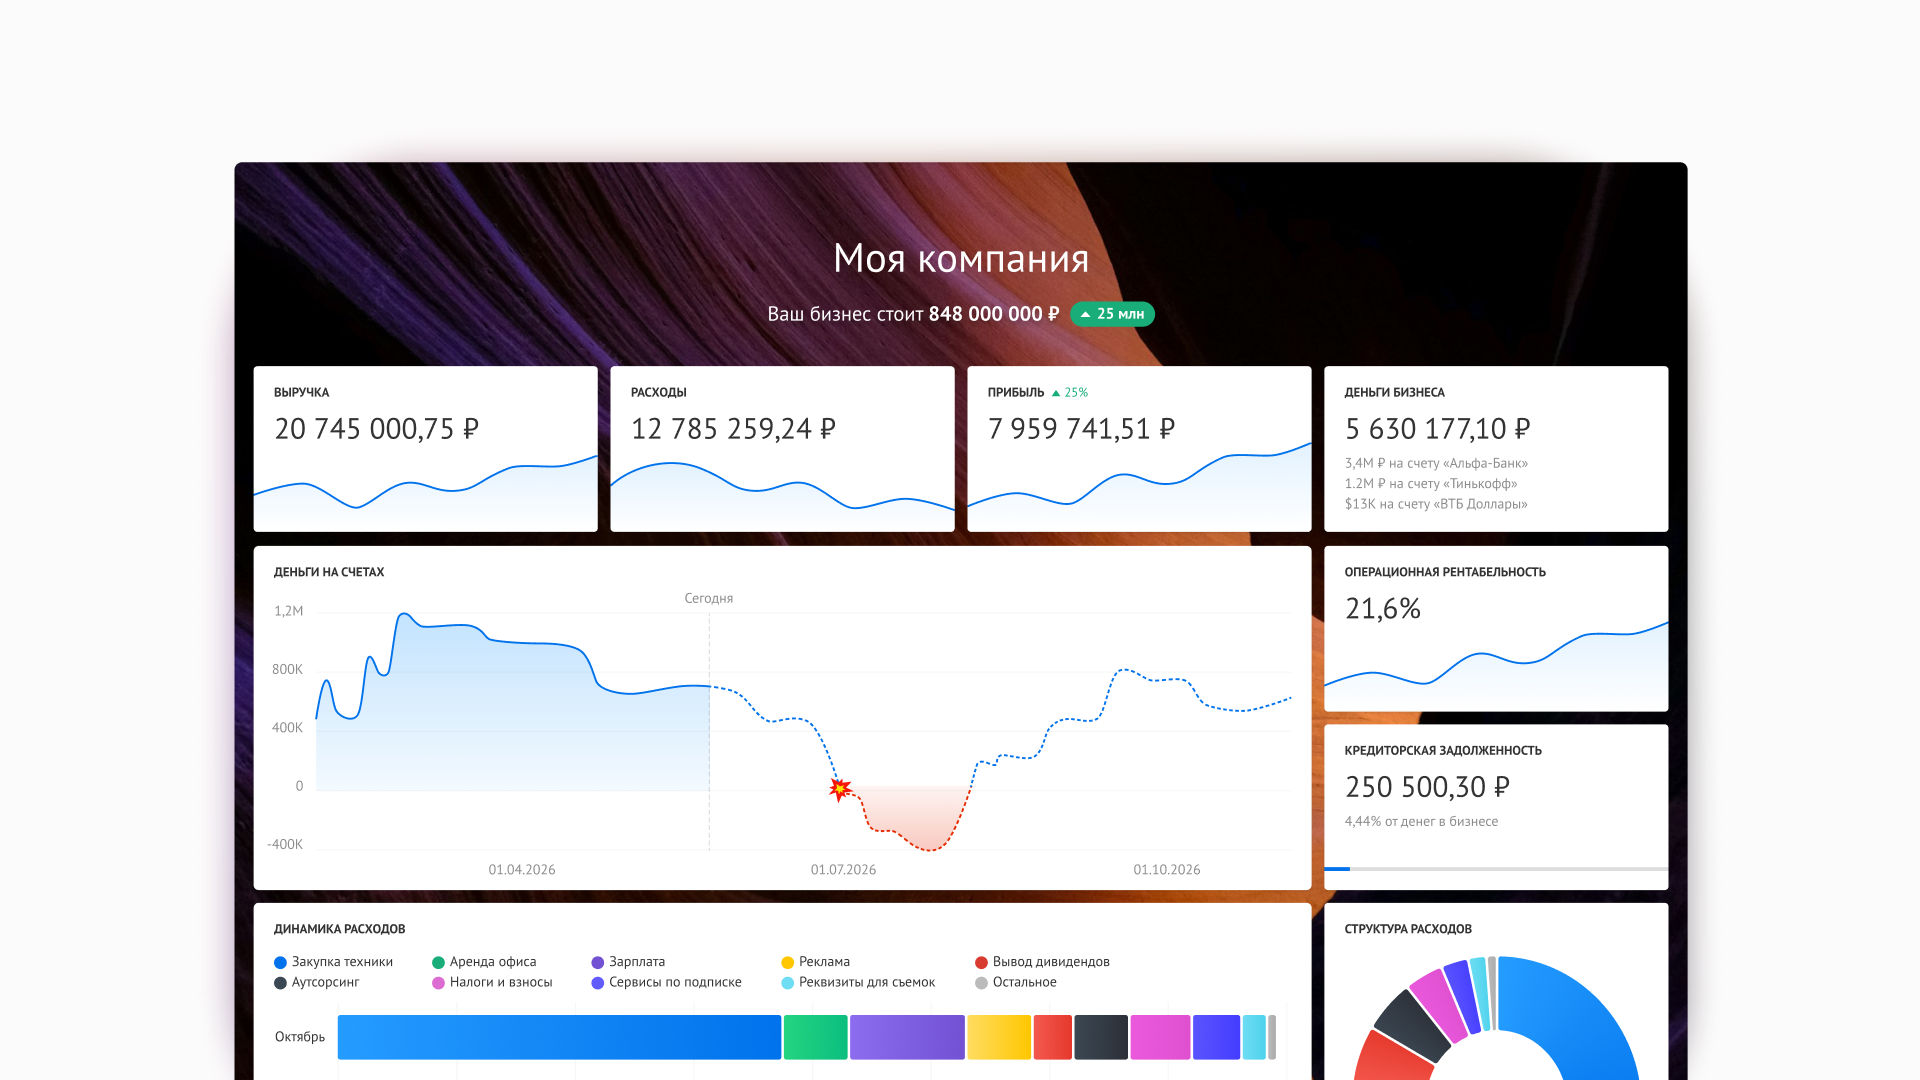Click the green October bar segment
The width and height of the screenshot is (1920, 1080).
815,1037
